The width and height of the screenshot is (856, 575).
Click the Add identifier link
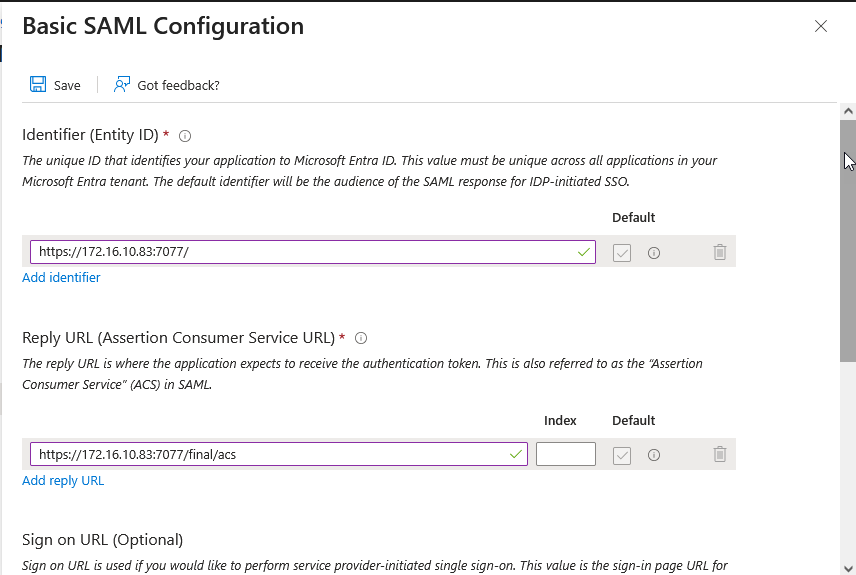coord(61,277)
